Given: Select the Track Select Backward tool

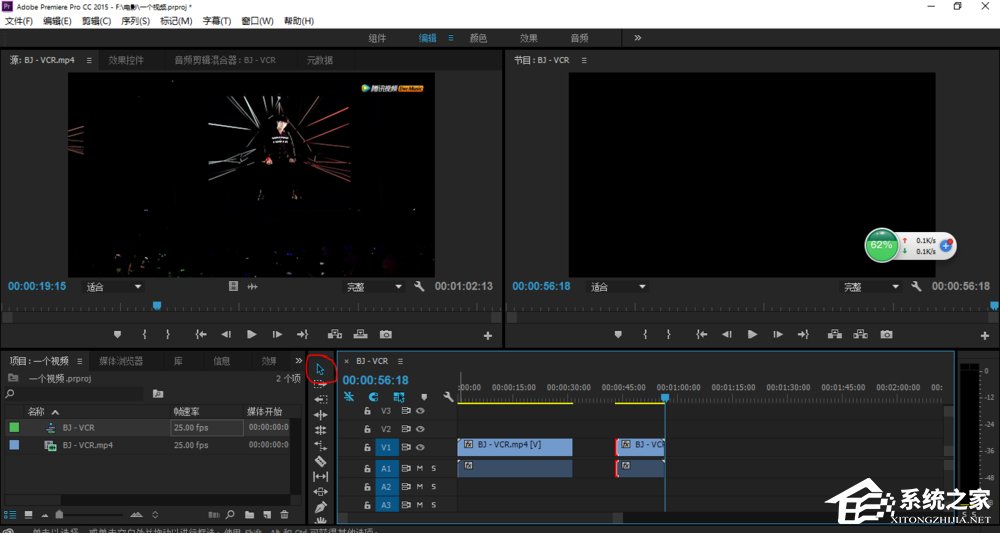Looking at the screenshot, I should click(320, 399).
